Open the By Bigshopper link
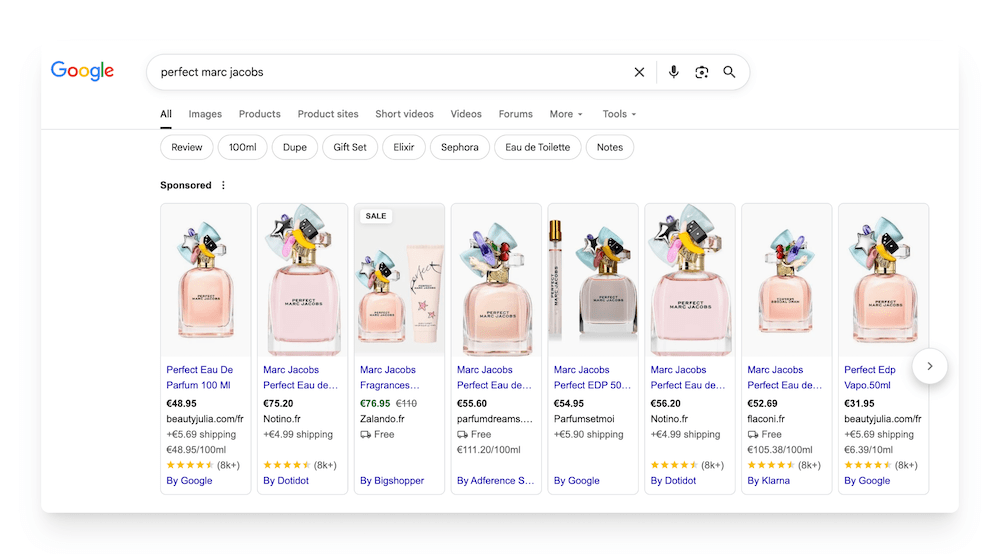This screenshot has width=1000, height=554. [x=391, y=481]
